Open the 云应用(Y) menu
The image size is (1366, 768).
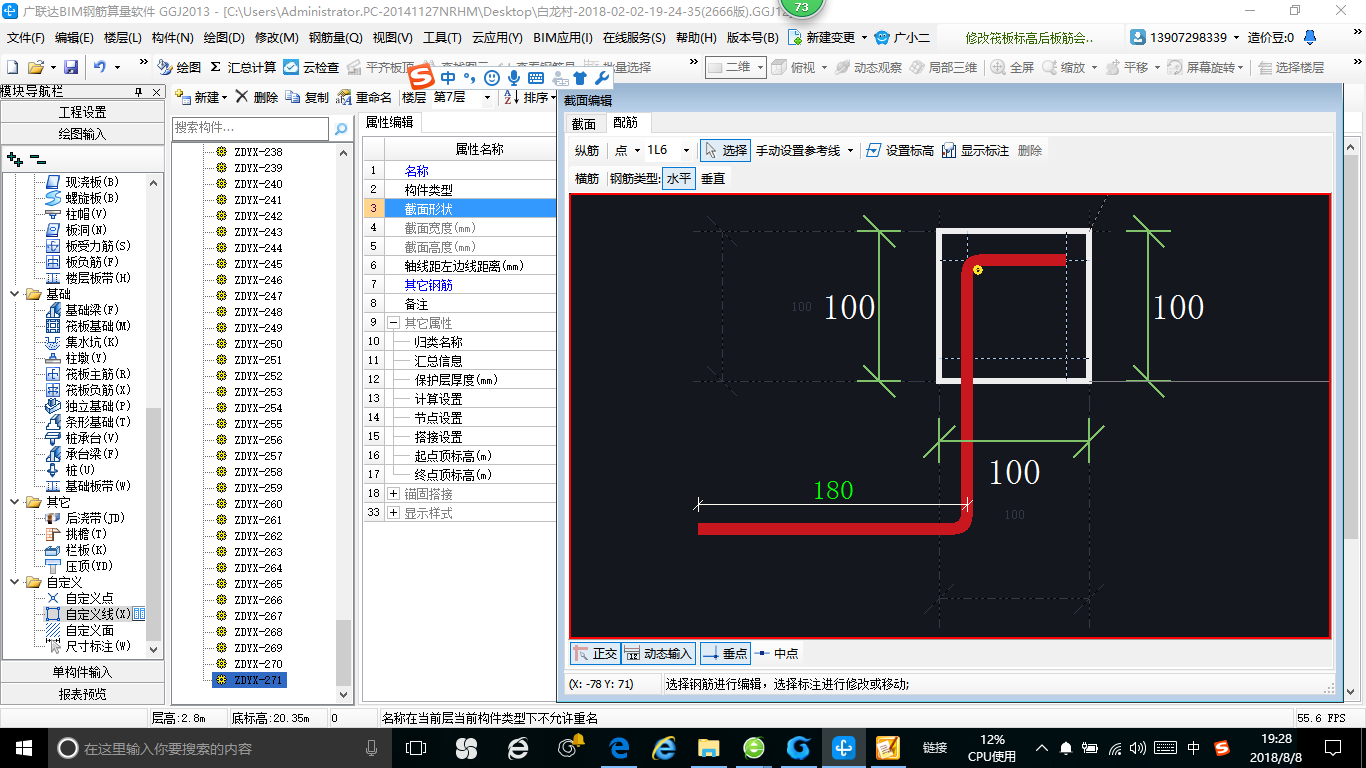(497, 37)
